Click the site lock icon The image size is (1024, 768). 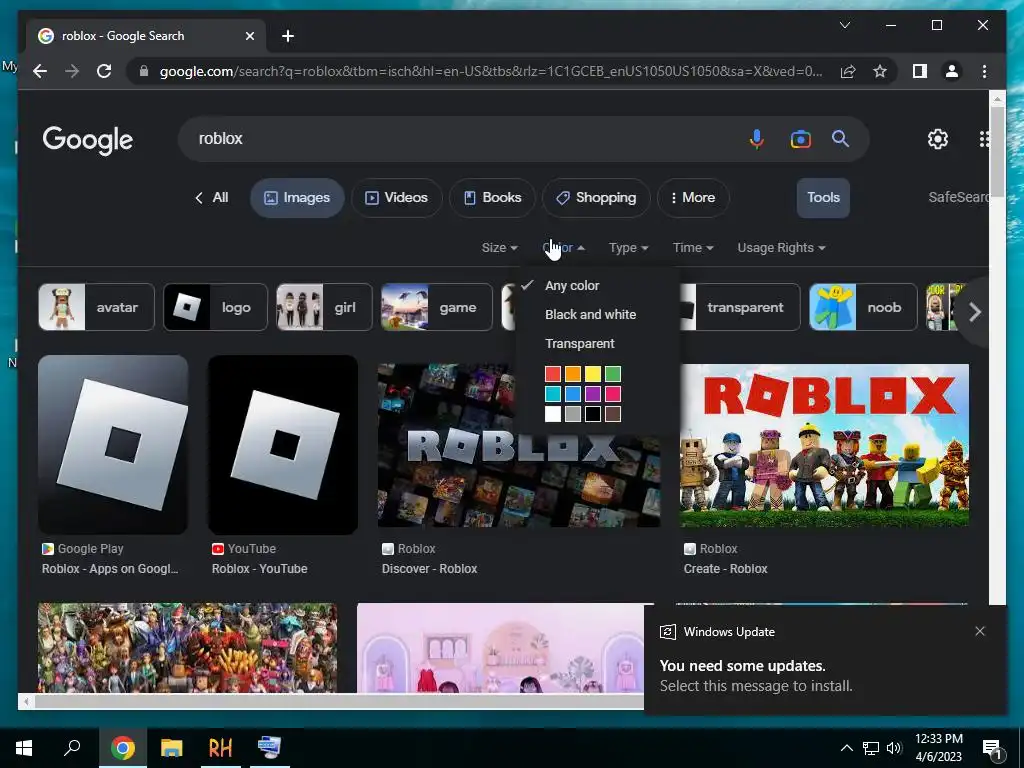144,71
